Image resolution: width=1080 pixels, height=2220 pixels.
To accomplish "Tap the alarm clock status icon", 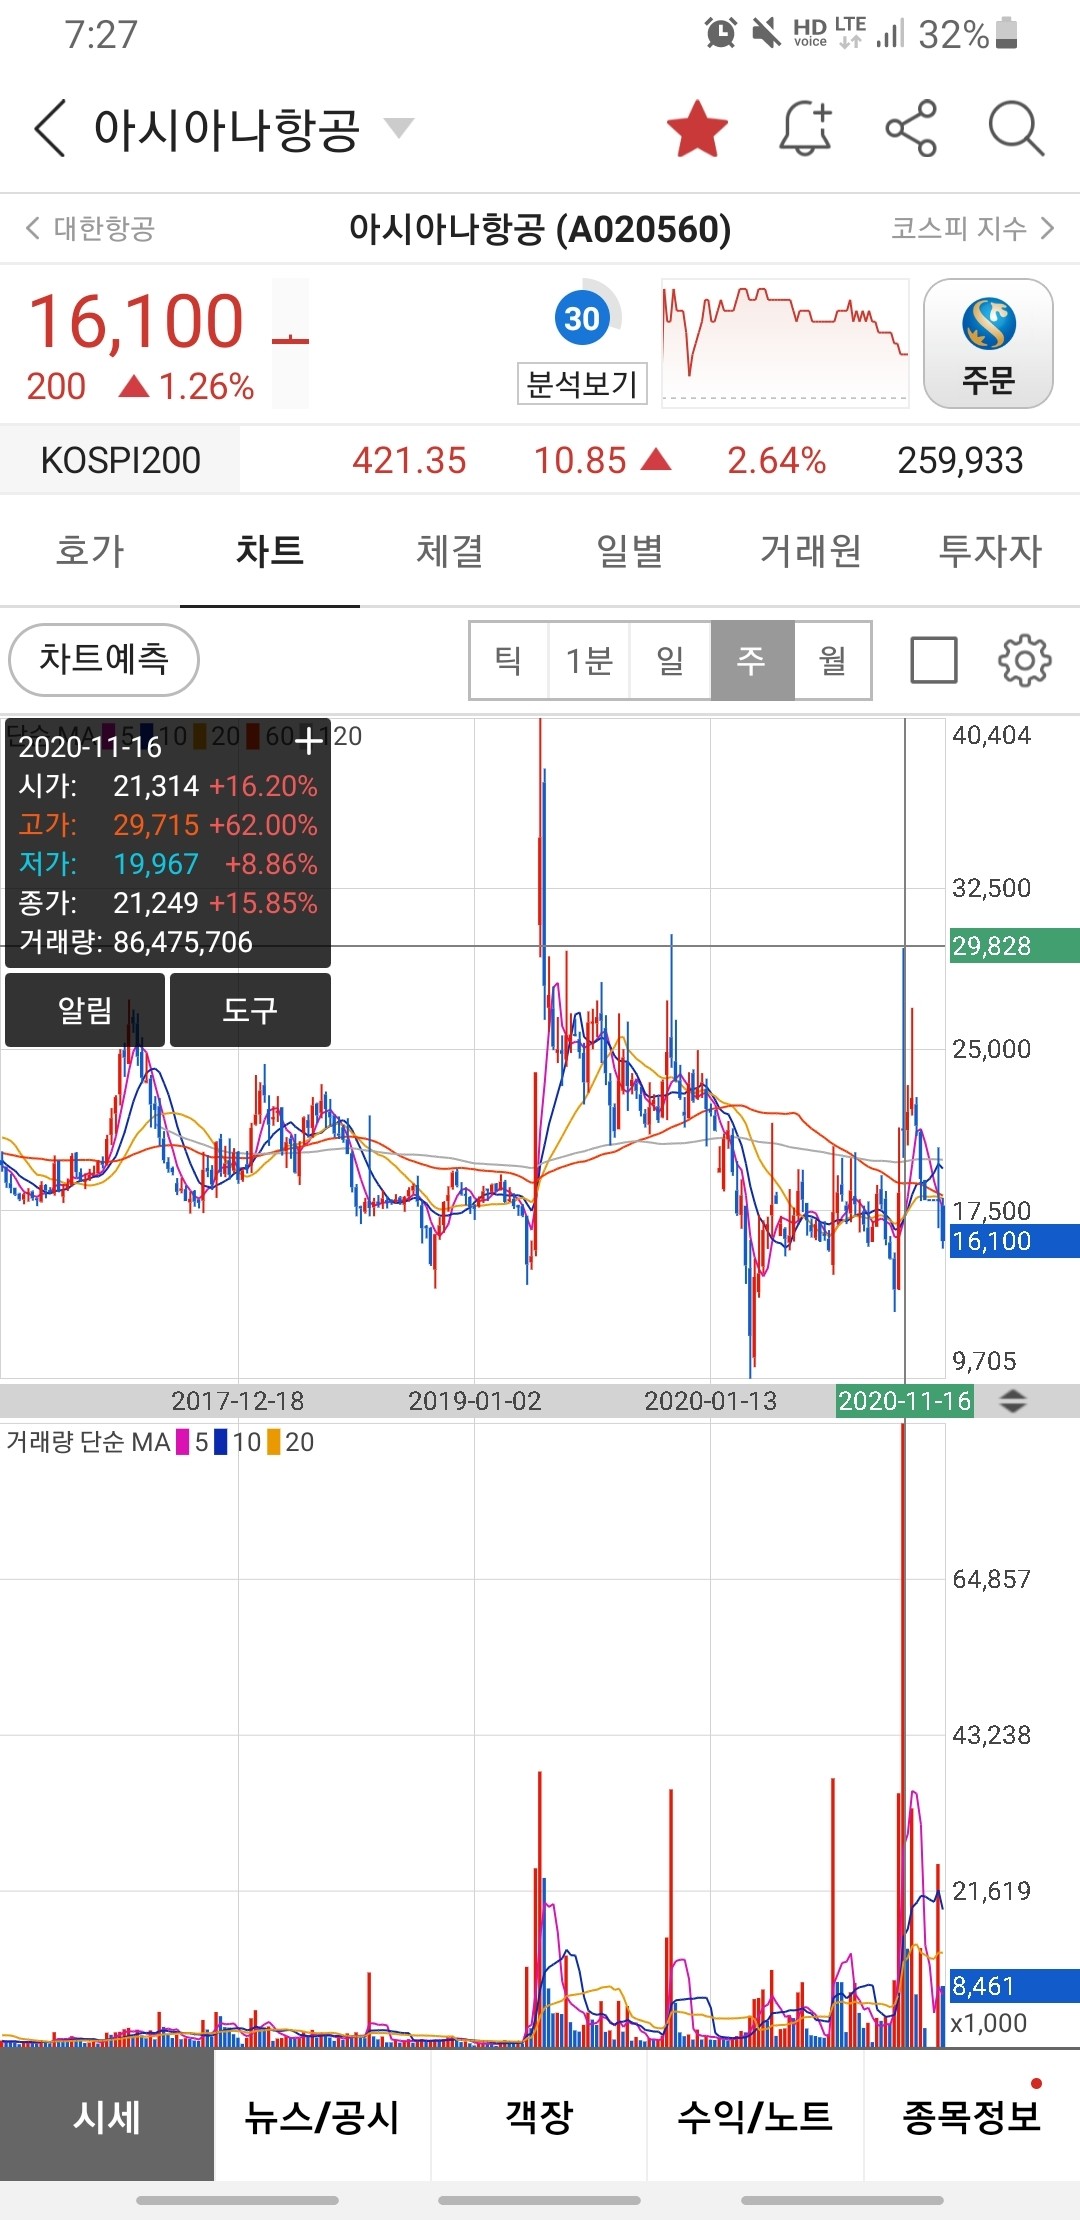I will click(x=720, y=33).
